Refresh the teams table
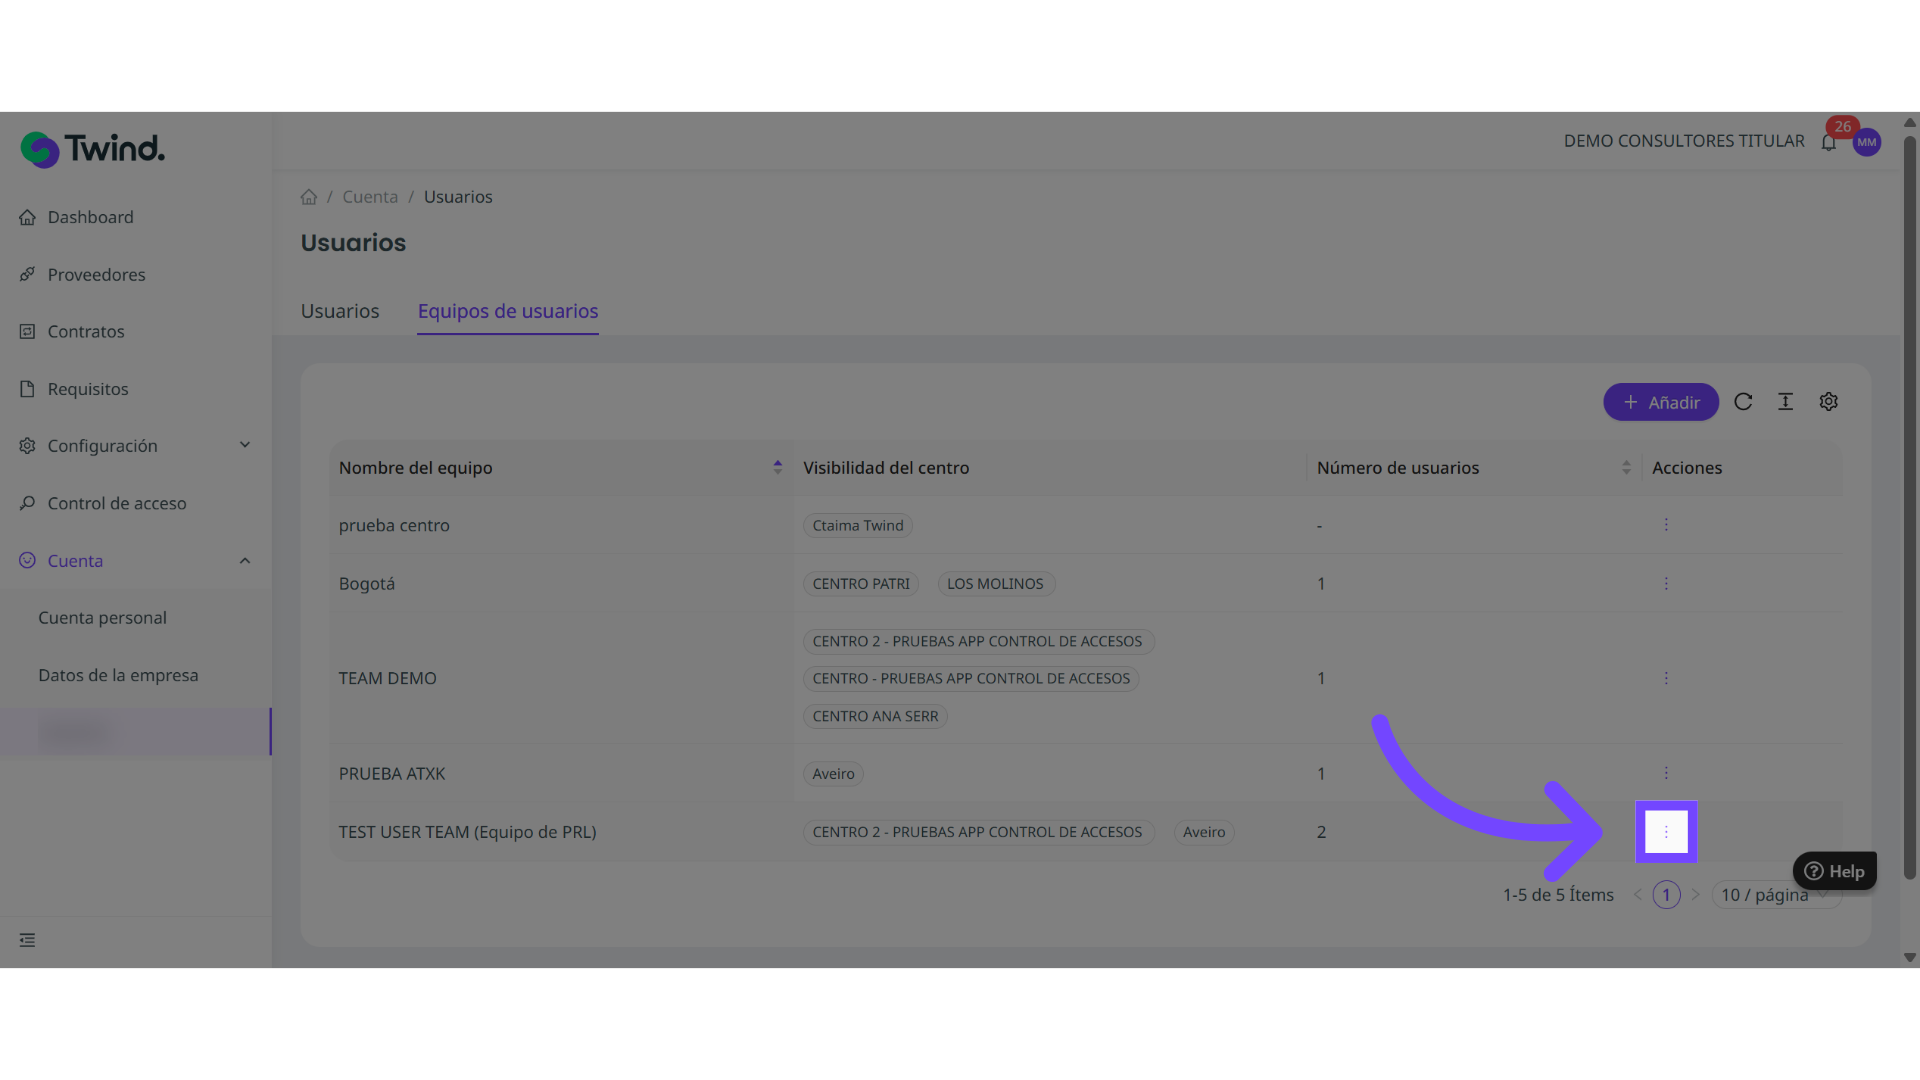 click(1743, 402)
